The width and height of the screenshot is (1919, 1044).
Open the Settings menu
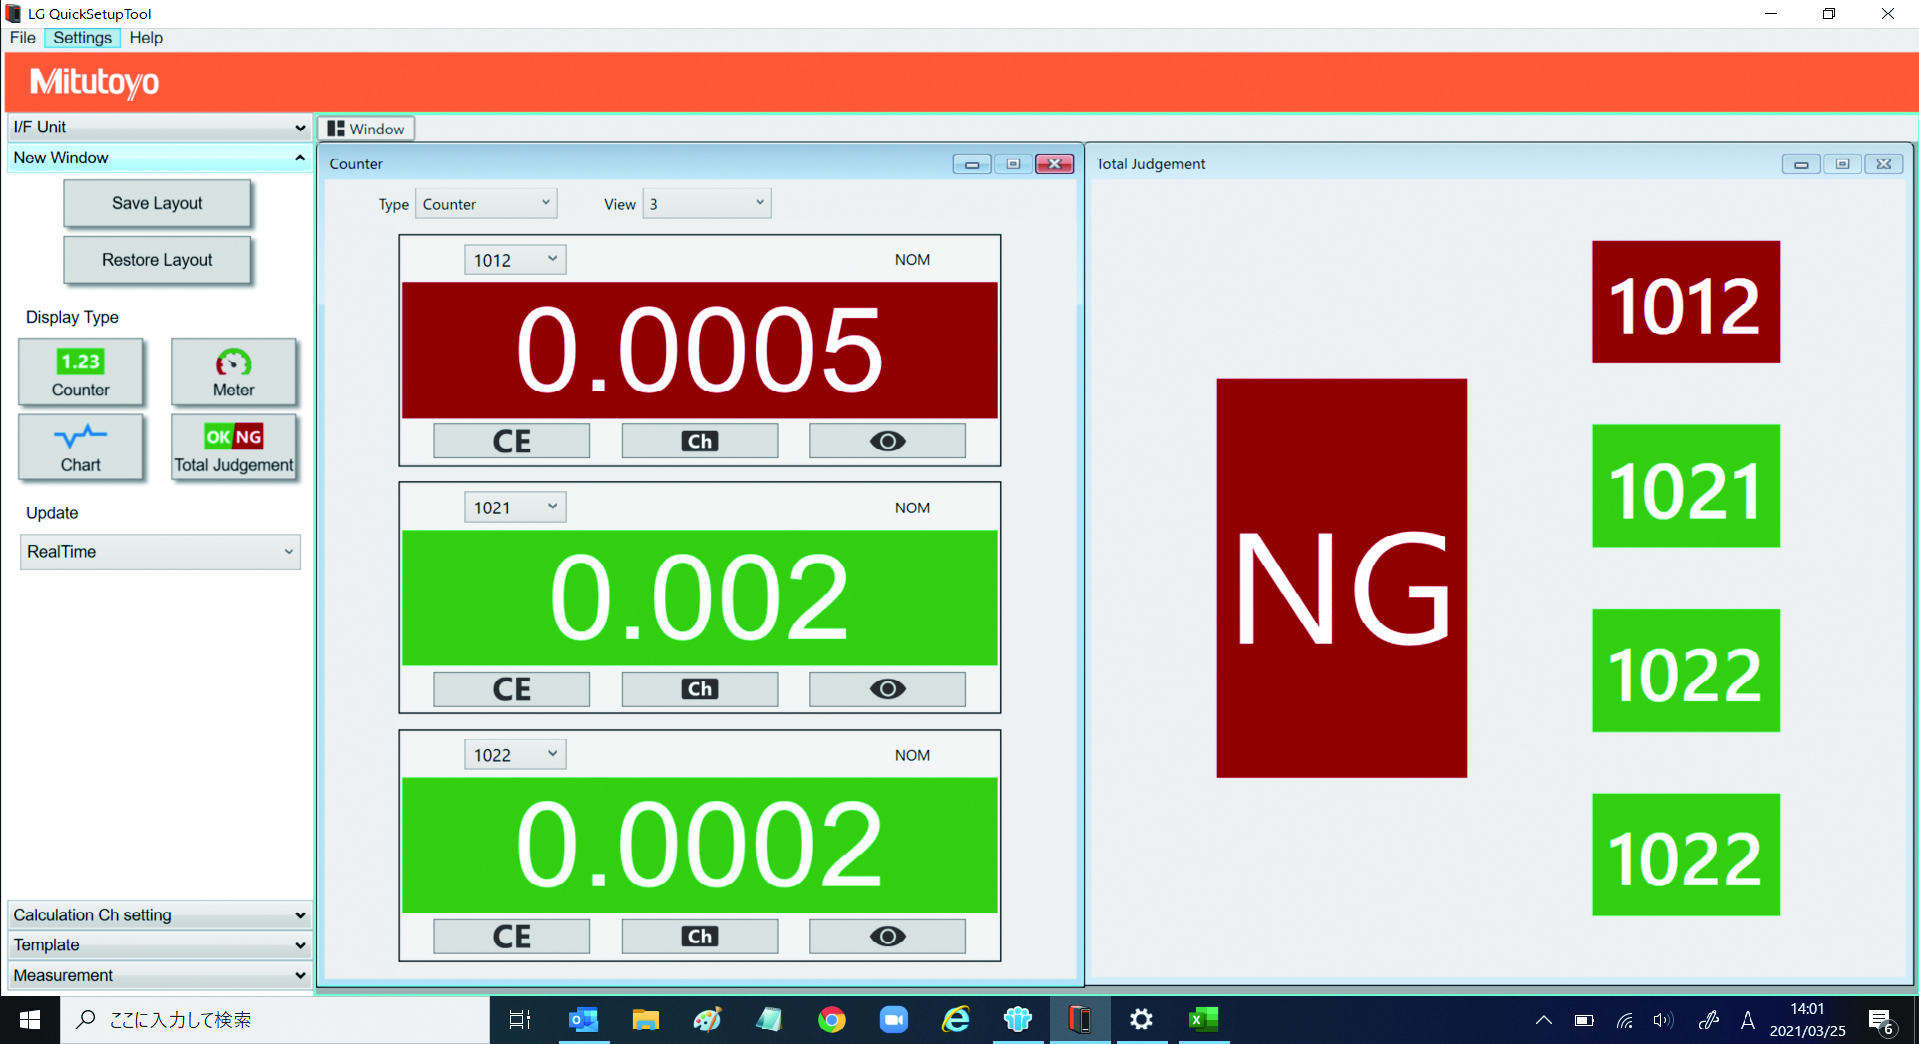click(x=82, y=38)
